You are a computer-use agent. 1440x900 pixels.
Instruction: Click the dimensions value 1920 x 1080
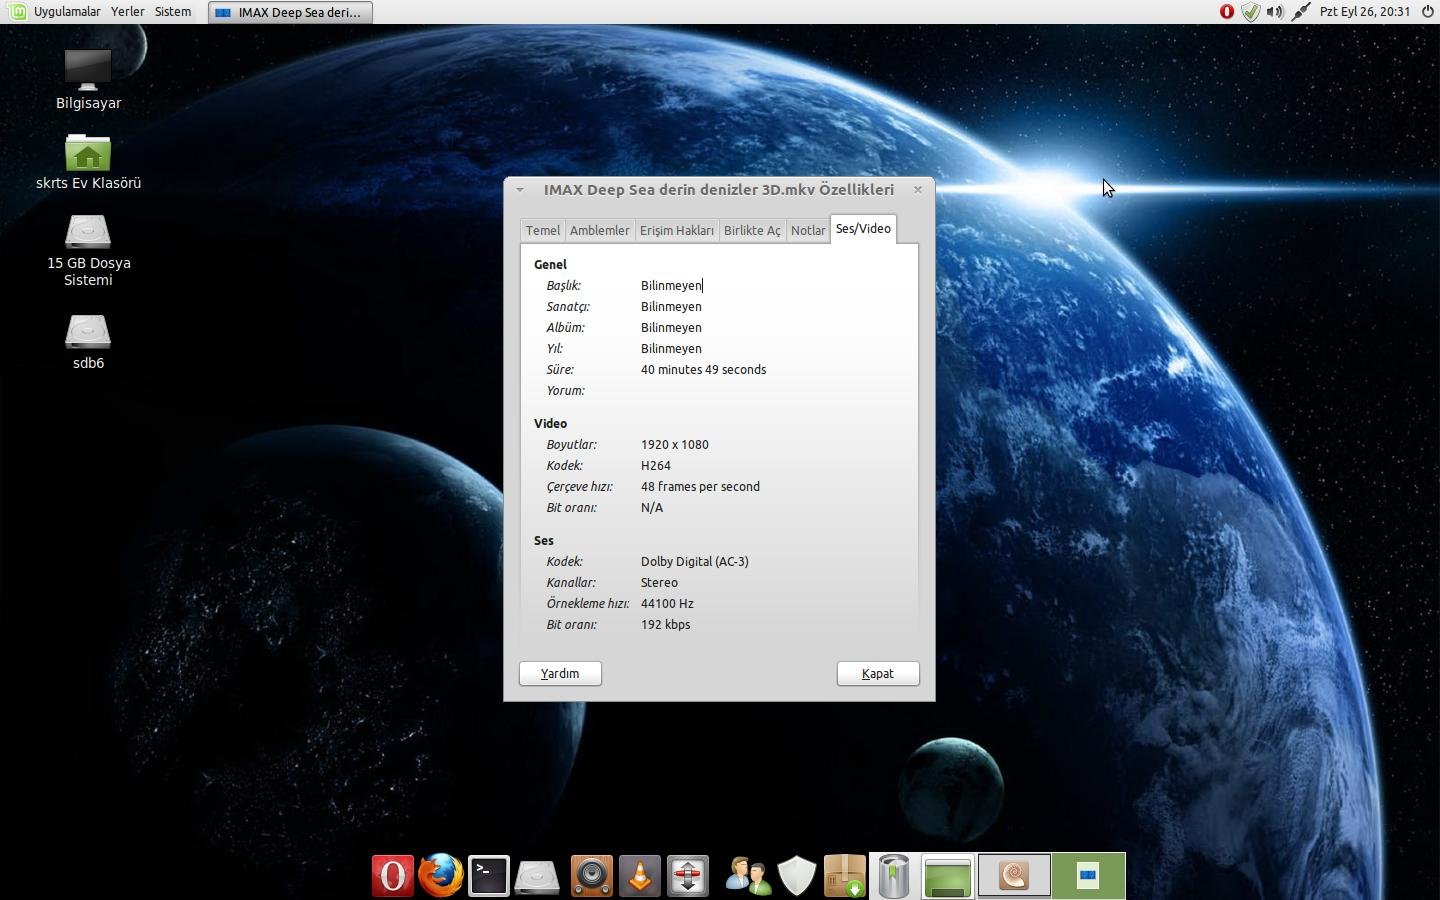675,444
